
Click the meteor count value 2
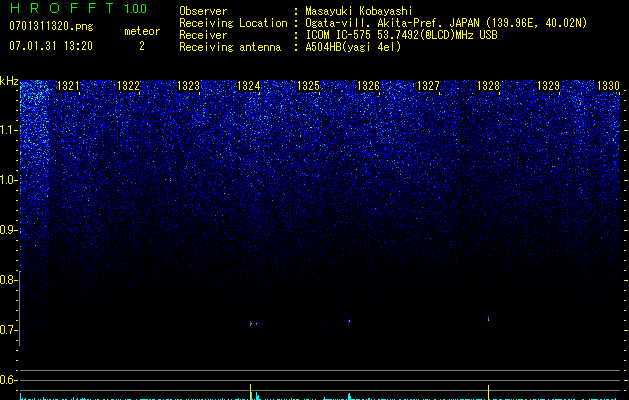click(142, 46)
